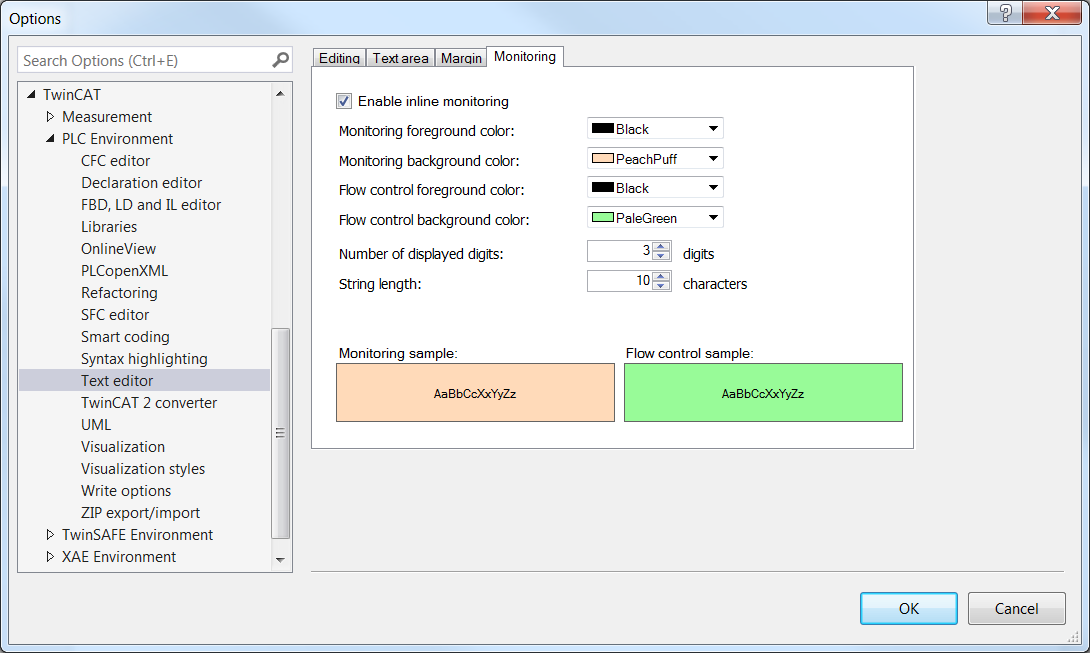Click the tree scrollbar thumb

(x=280, y=433)
